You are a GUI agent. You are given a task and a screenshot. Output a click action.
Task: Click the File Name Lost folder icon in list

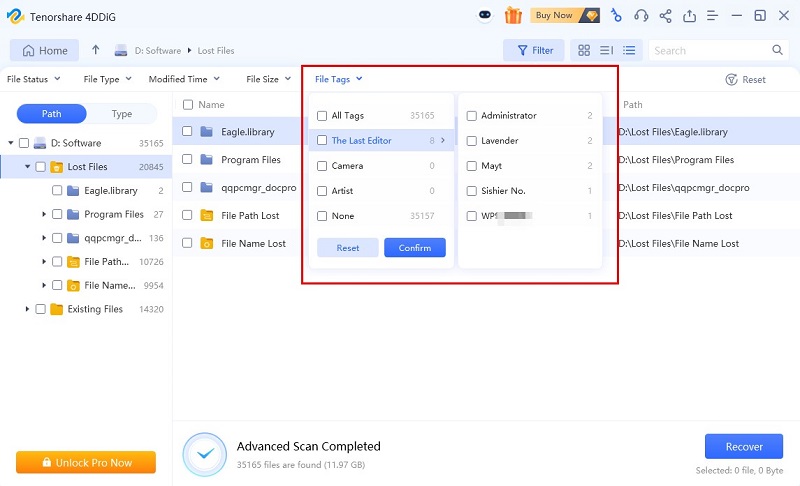207,243
